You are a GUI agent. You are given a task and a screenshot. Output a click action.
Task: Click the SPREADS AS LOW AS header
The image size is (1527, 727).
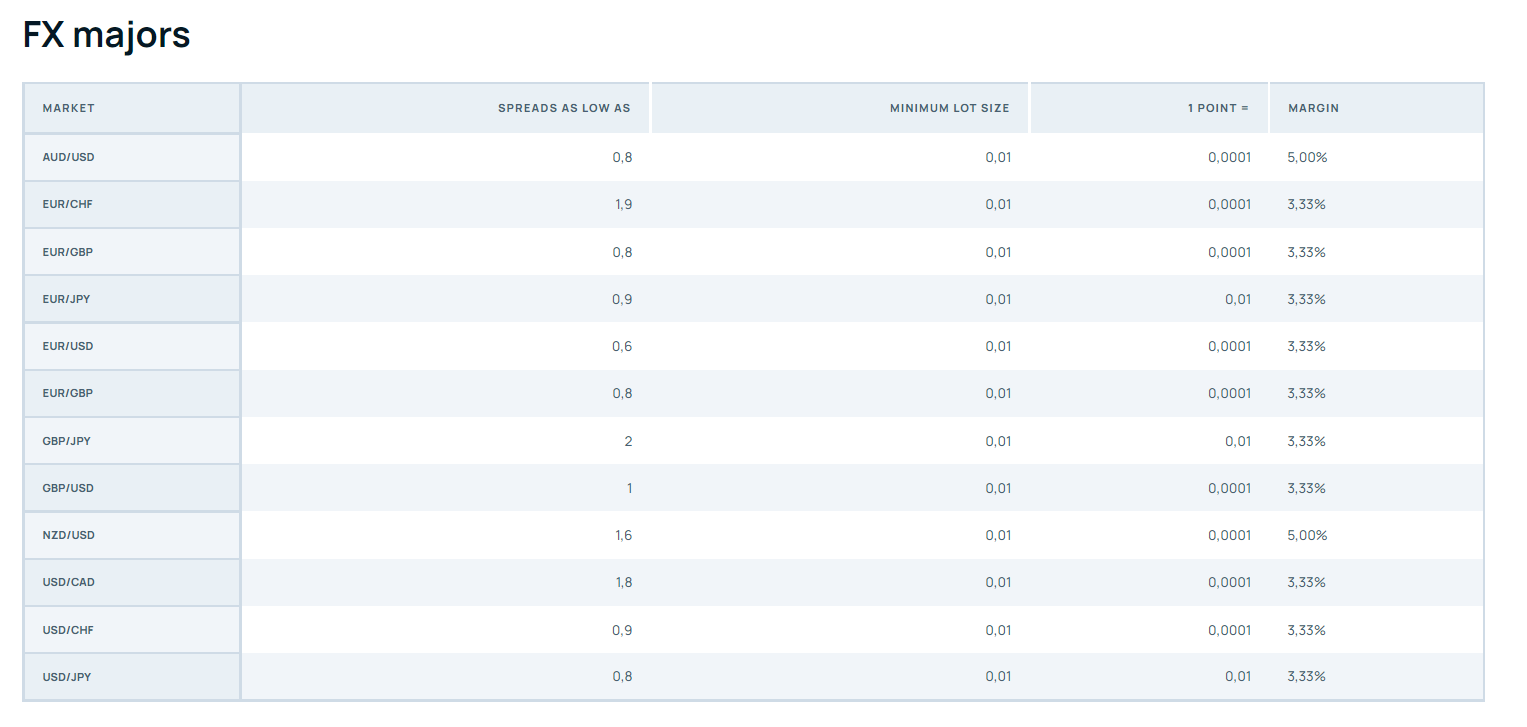[564, 108]
